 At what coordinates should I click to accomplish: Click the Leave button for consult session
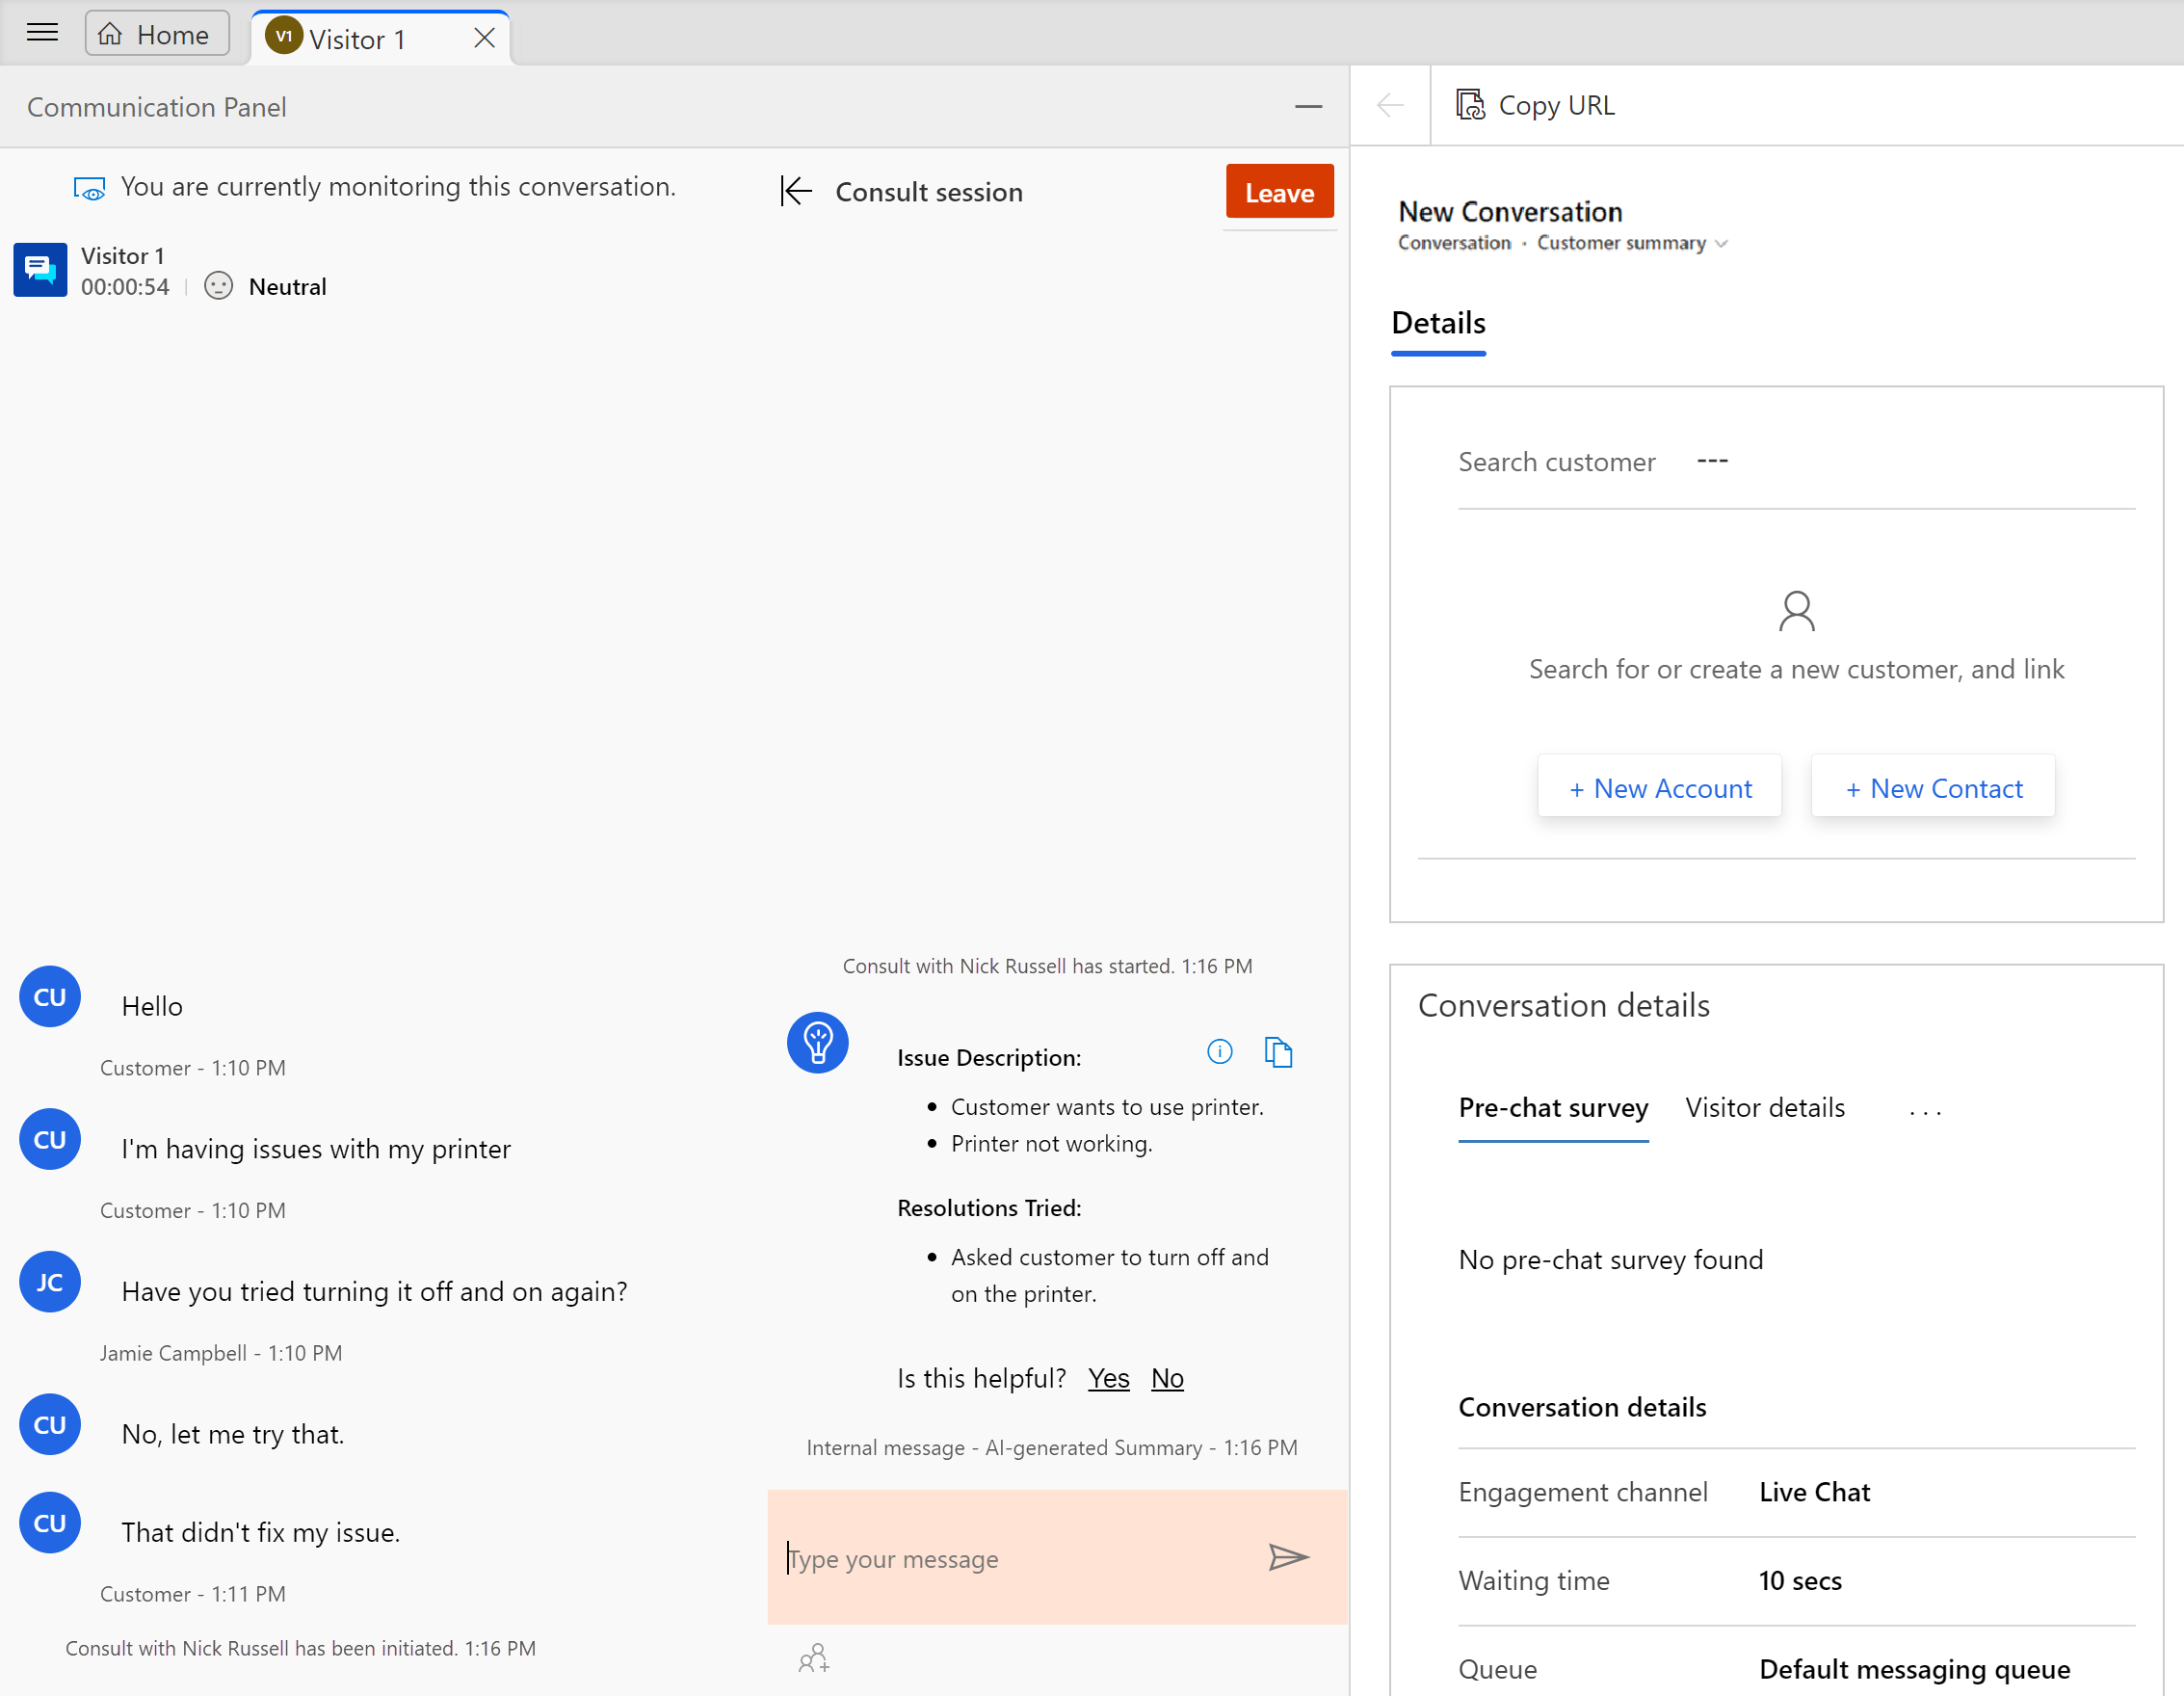tap(1278, 190)
